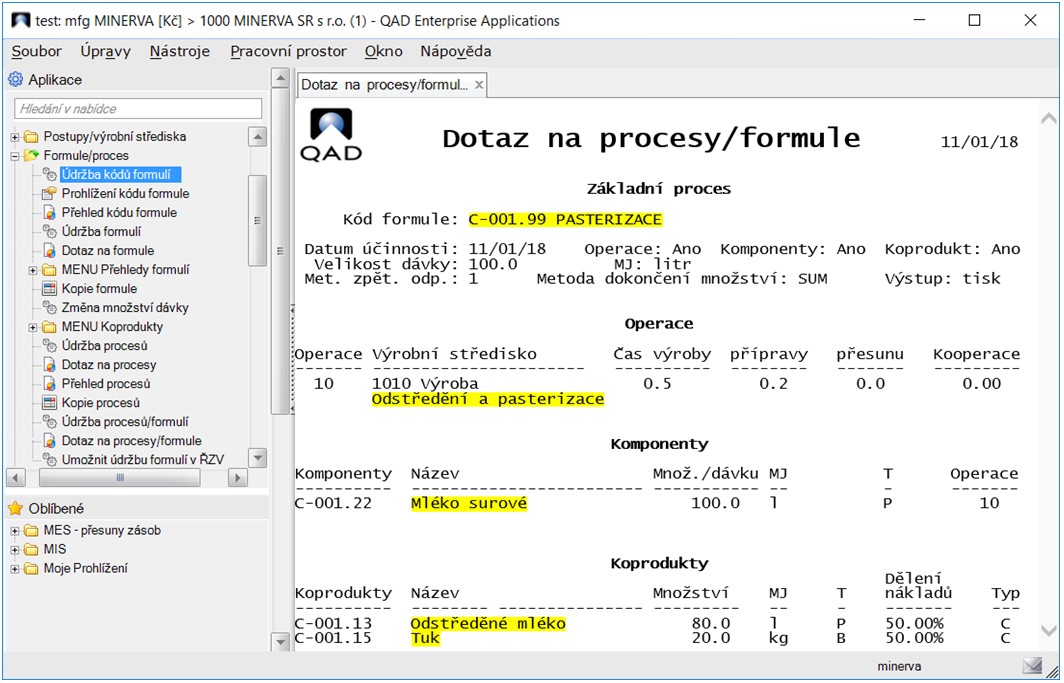Click the report pane scroll up chevron
The image size is (1064, 683).
(1048, 119)
